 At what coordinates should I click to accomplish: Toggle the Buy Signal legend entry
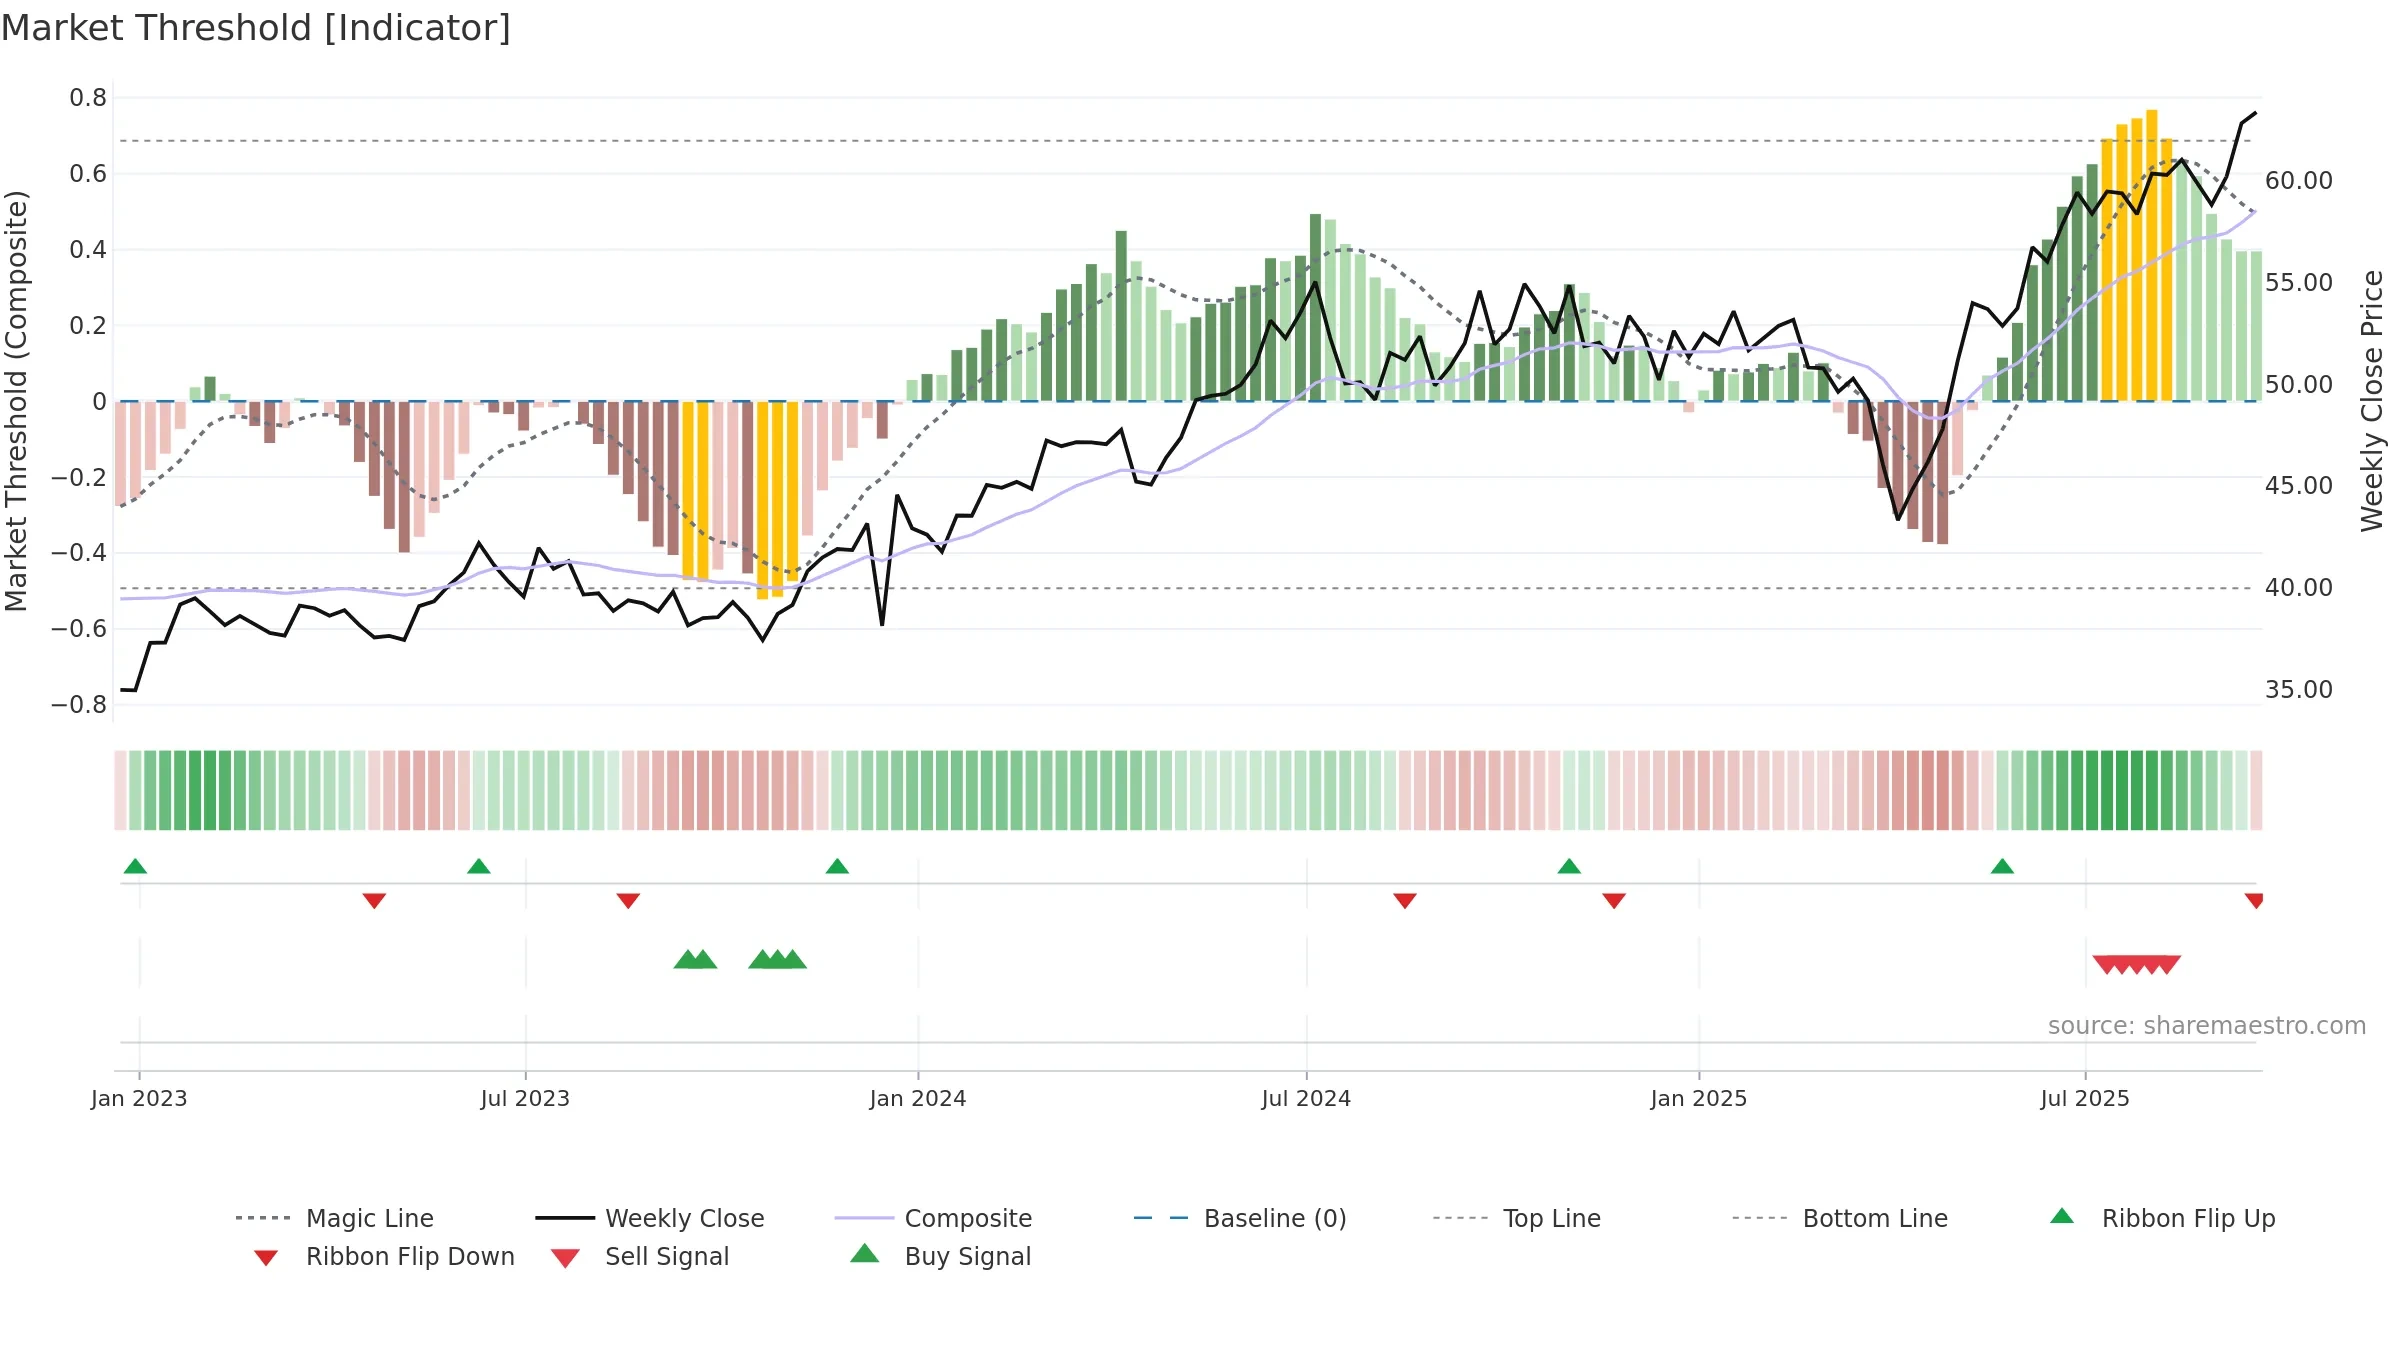(940, 1256)
